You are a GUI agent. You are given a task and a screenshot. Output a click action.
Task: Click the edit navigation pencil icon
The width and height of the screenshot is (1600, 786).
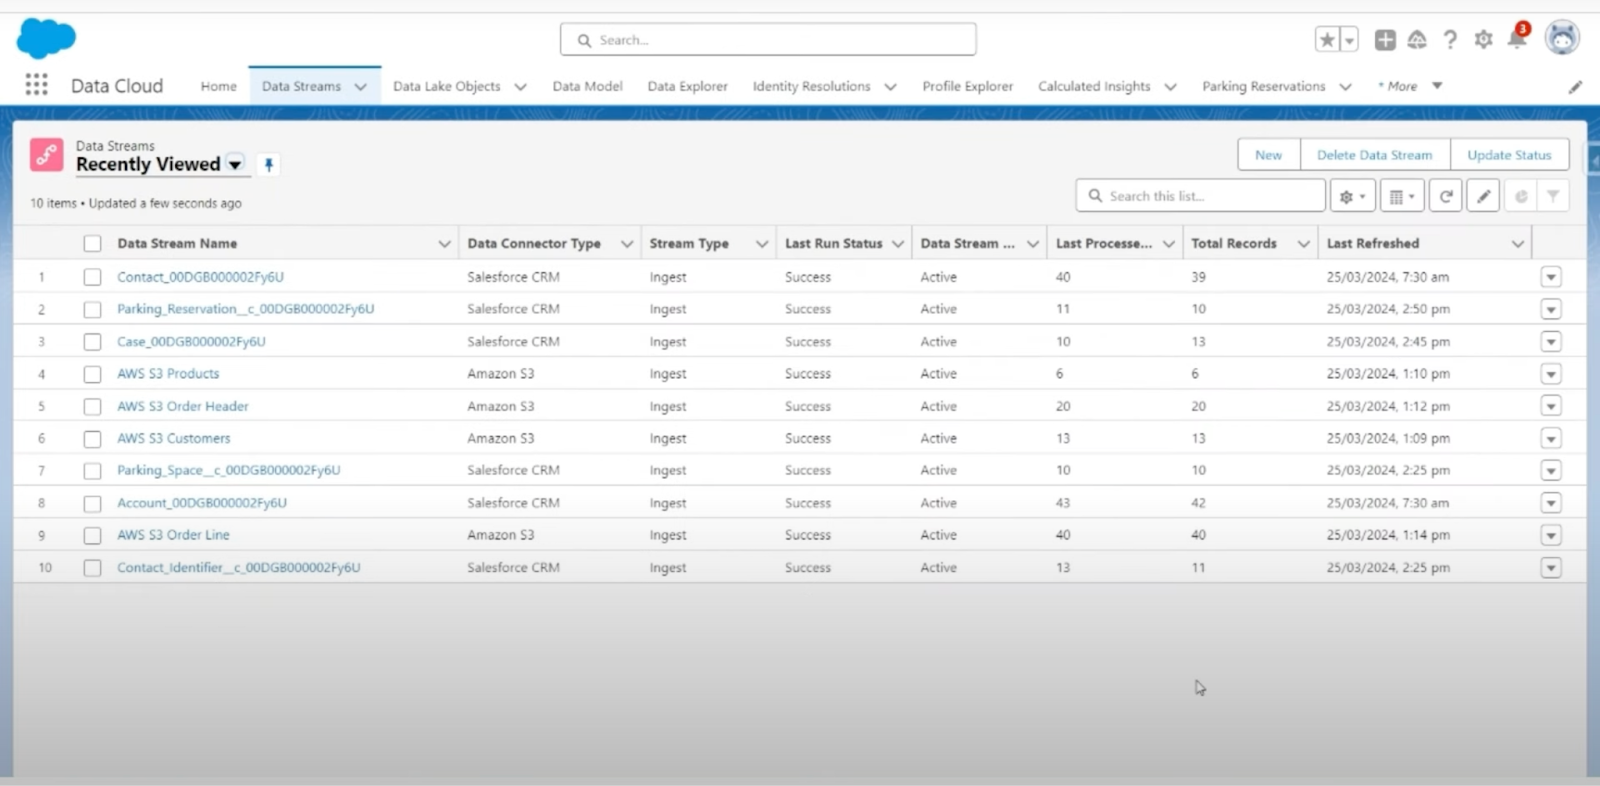[1575, 87]
